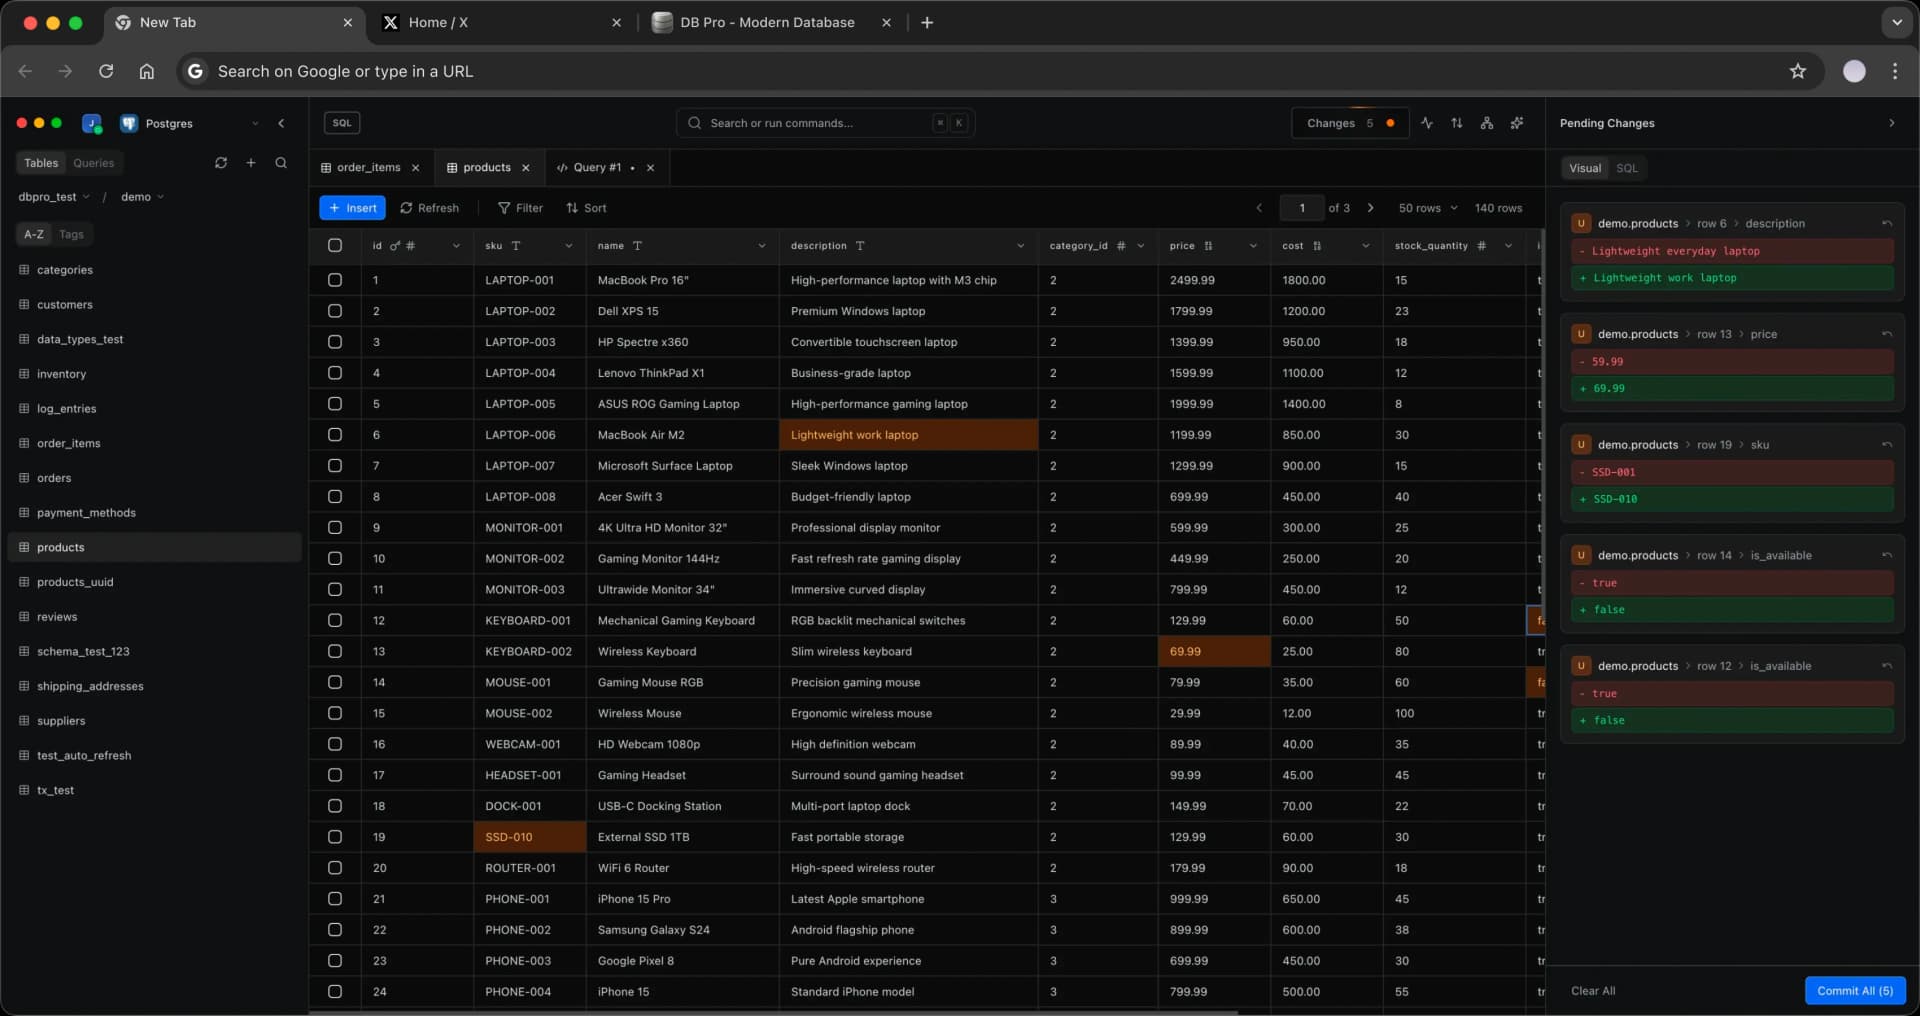Click the Postgres elephant connection icon
The height and width of the screenshot is (1016, 1920).
click(129, 123)
